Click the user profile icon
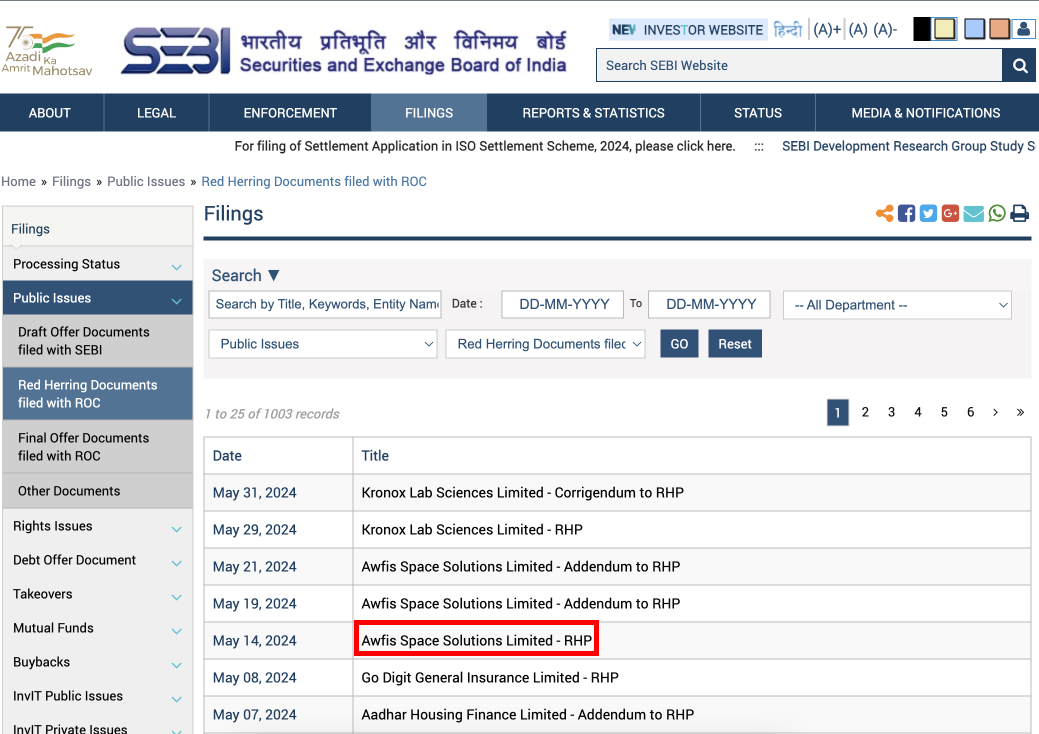 click(x=1023, y=29)
